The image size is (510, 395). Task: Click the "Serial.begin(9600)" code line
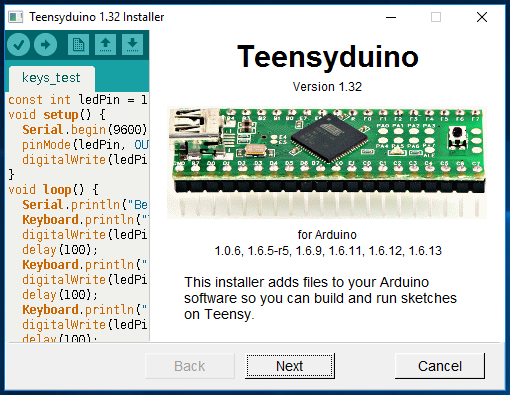pos(85,130)
